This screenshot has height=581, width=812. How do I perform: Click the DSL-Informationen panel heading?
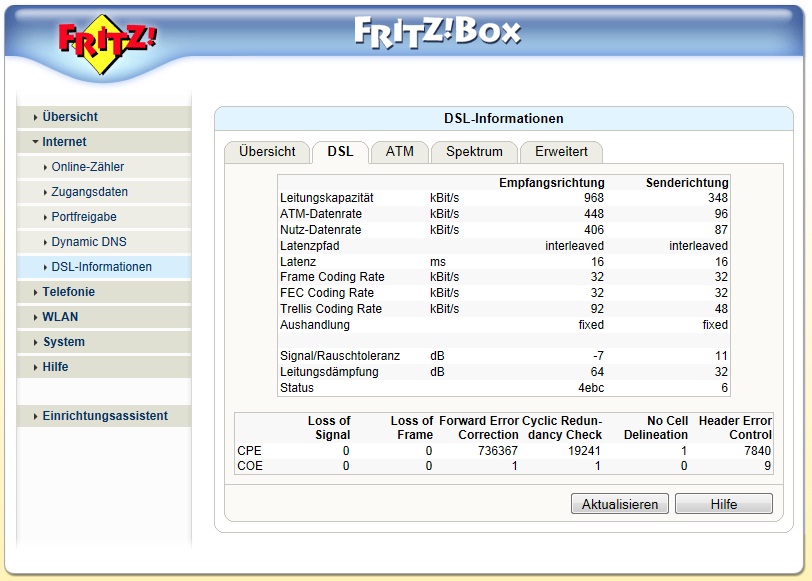click(504, 119)
